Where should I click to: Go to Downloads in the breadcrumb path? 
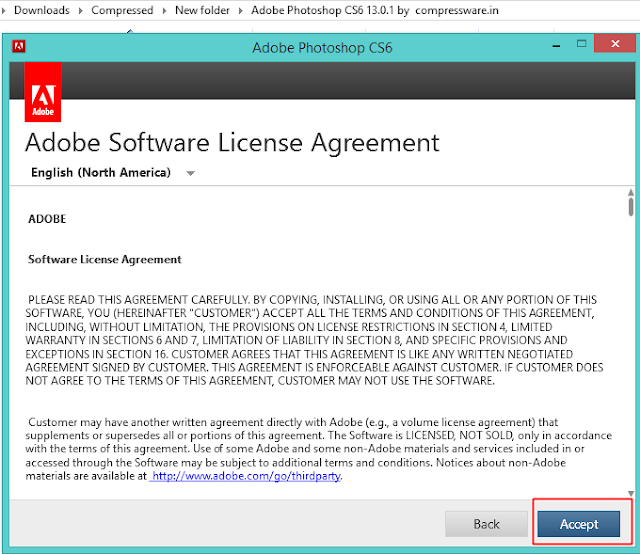(x=42, y=10)
